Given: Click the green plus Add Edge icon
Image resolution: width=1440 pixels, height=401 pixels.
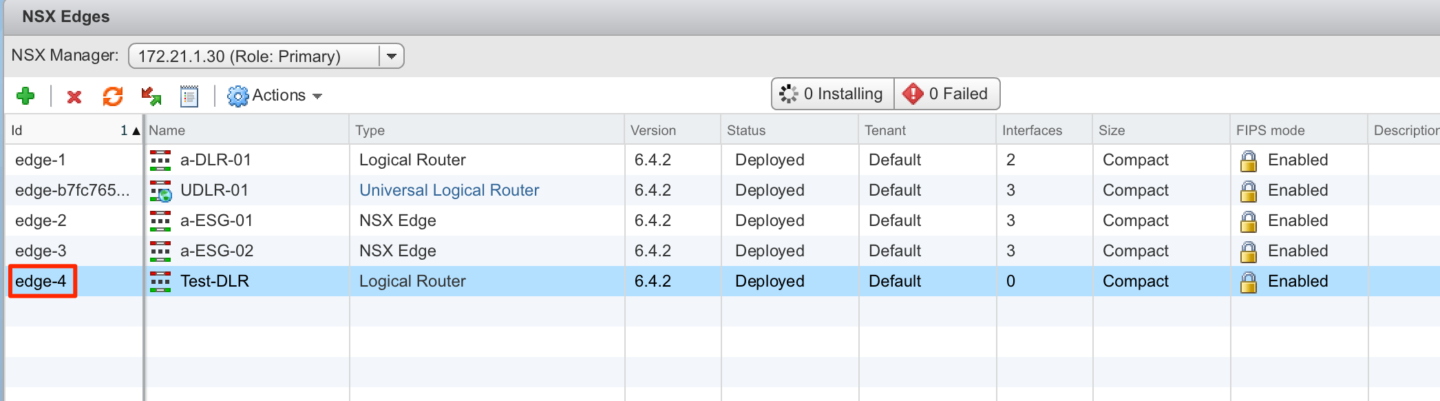Looking at the screenshot, I should (x=26, y=95).
